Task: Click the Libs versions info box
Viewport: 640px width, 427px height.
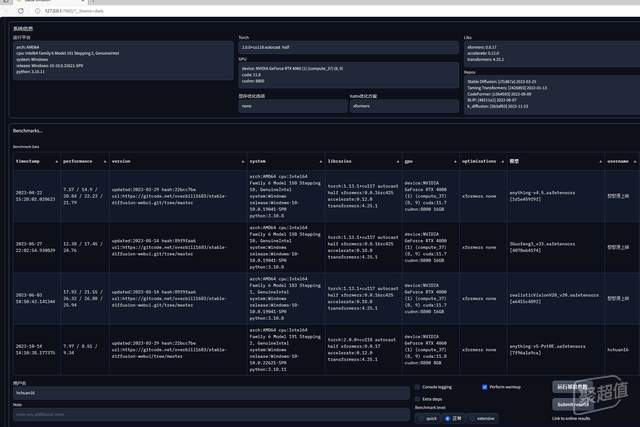Action: click(x=552, y=53)
